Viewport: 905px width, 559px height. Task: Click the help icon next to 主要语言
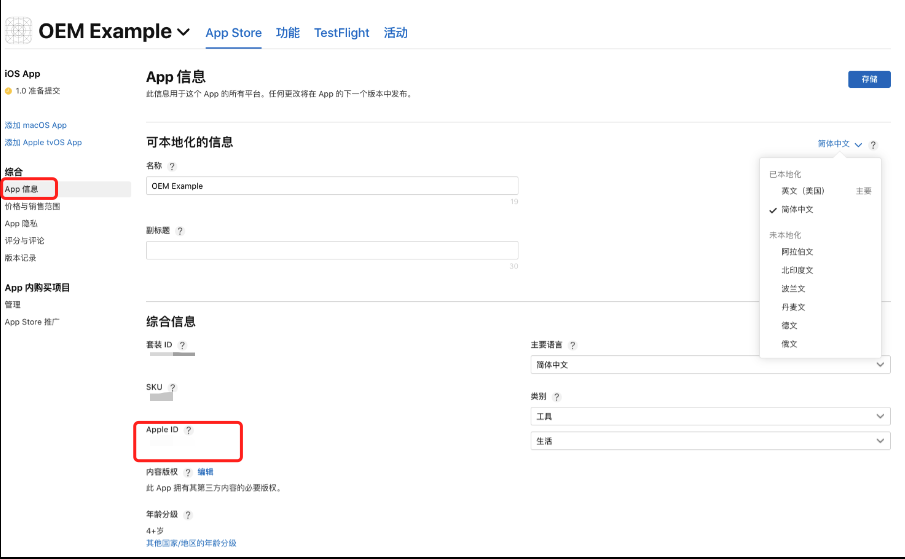pyautogui.click(x=572, y=345)
